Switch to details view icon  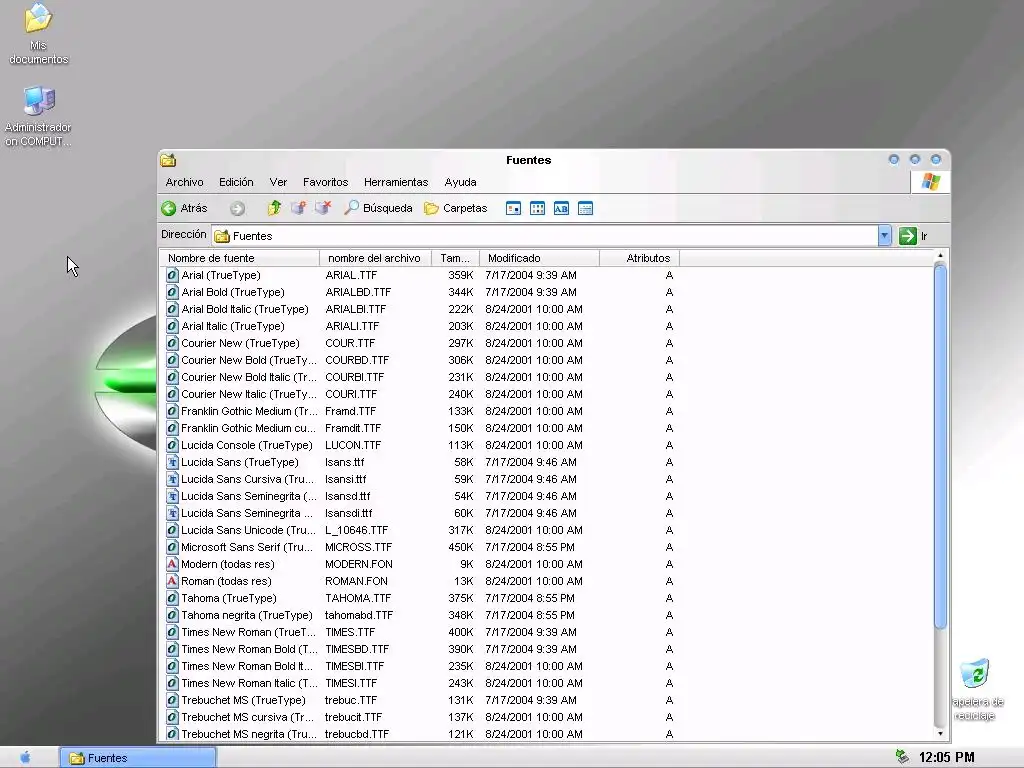pyautogui.click(x=585, y=209)
